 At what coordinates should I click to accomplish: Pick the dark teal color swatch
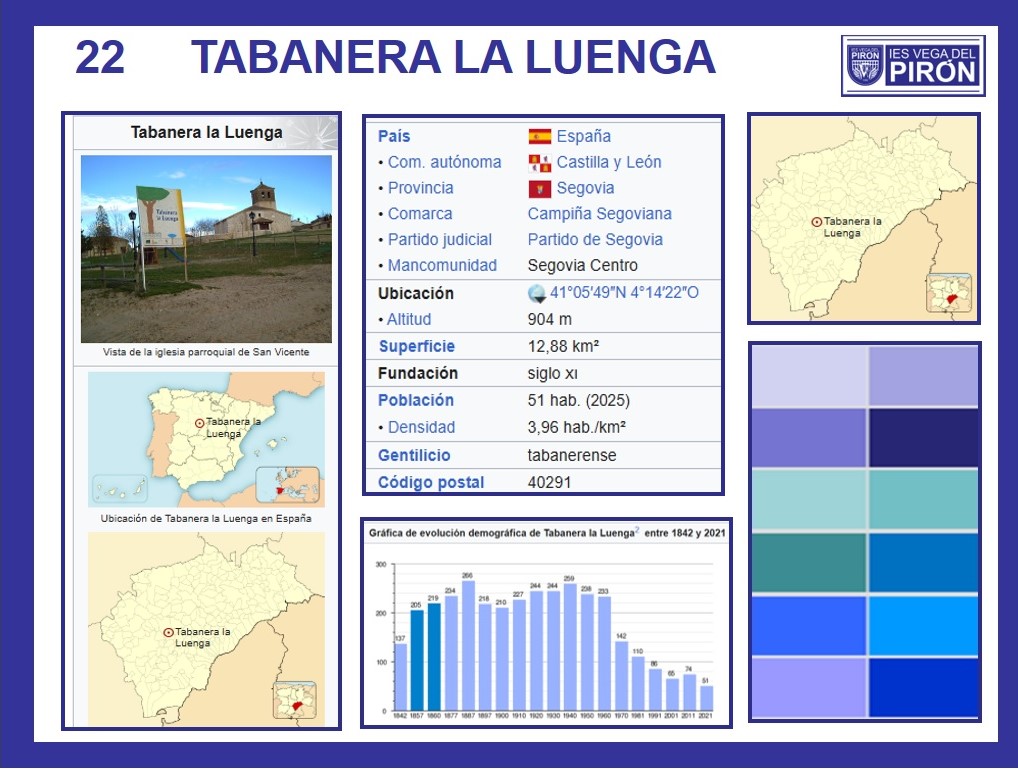pos(809,563)
